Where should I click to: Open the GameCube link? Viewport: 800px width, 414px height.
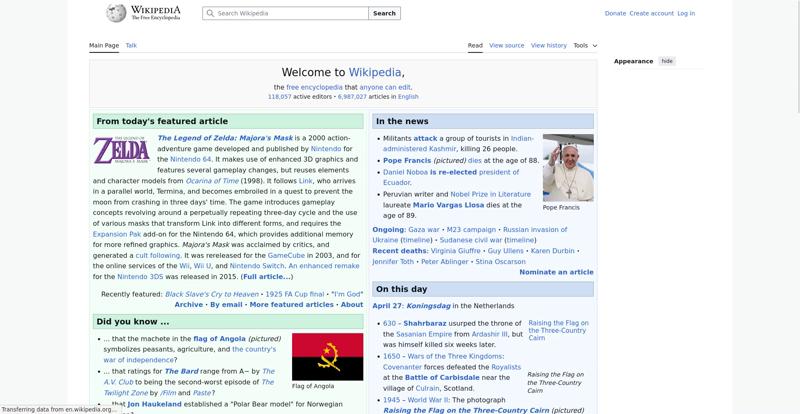click(286, 255)
